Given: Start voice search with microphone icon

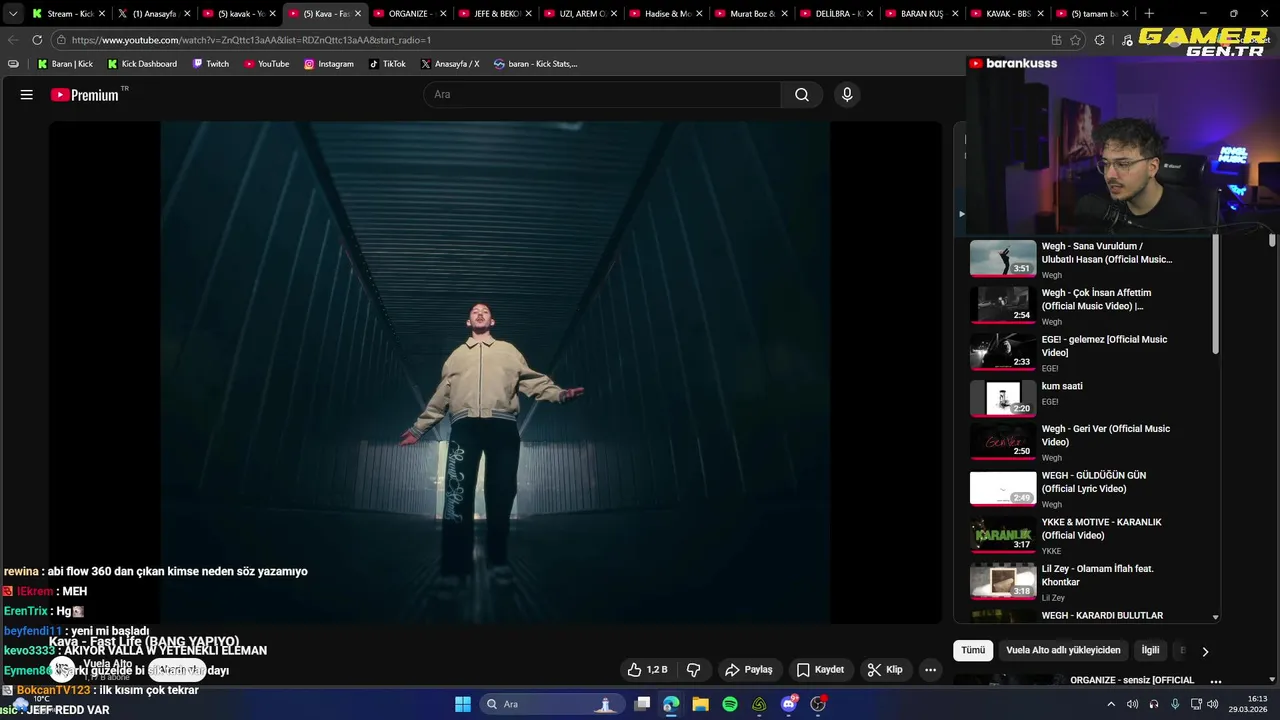Looking at the screenshot, I should pyautogui.click(x=847, y=95).
